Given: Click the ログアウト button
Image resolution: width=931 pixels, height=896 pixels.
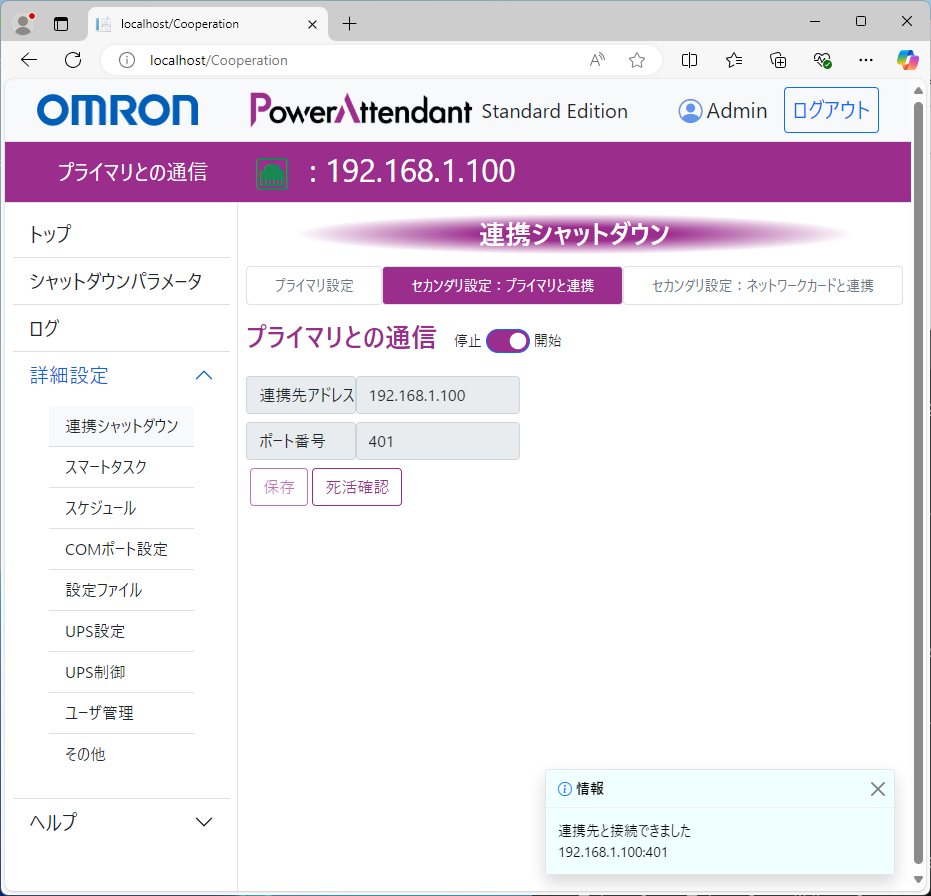Looking at the screenshot, I should click(x=831, y=111).
